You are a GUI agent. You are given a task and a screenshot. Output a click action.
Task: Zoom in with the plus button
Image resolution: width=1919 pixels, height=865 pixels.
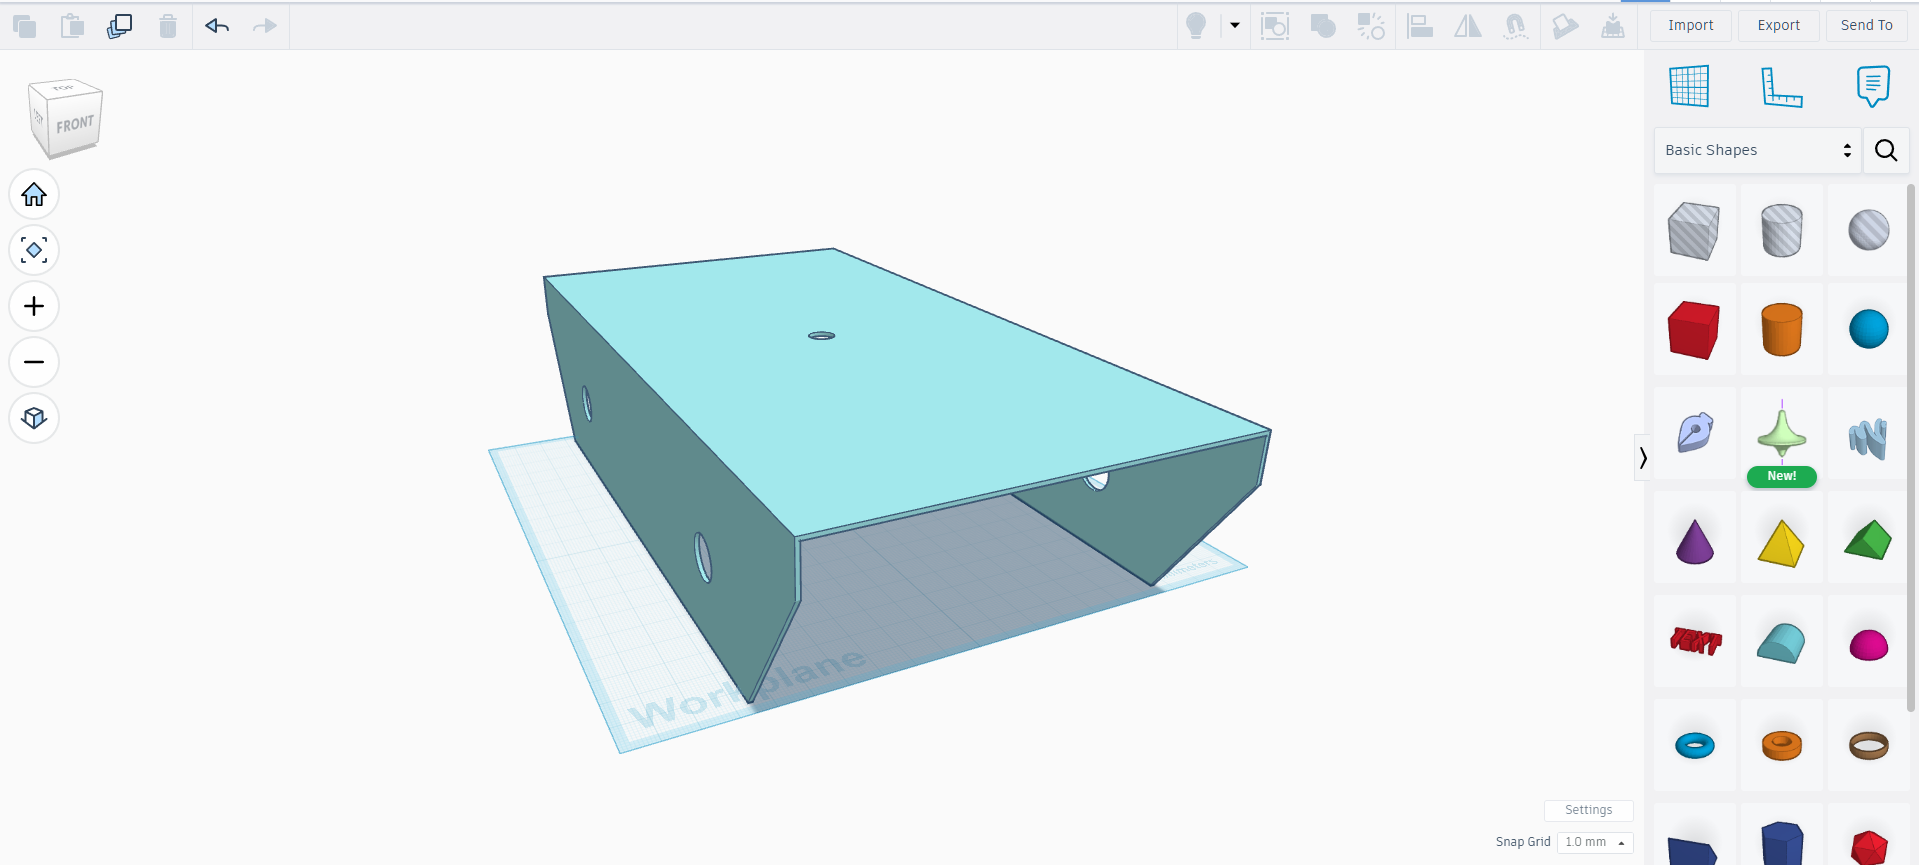[34, 306]
